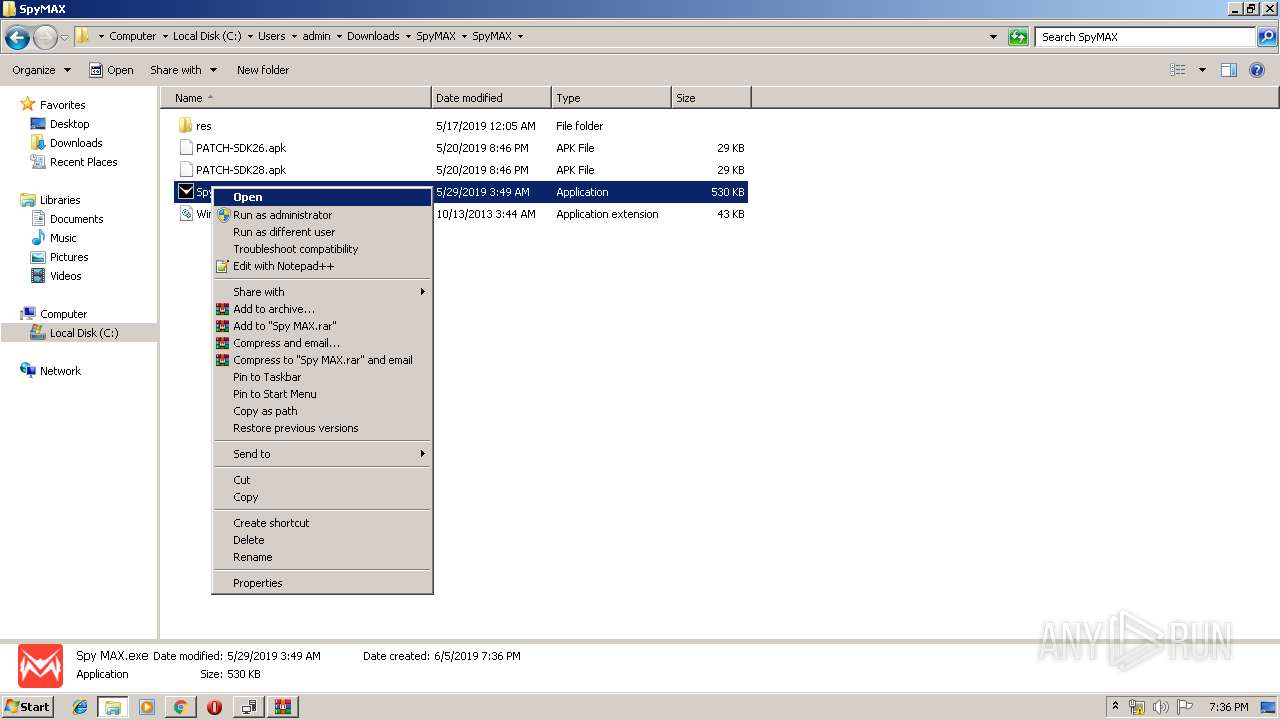The image size is (1280, 720).
Task: Select Downloads in Favorites
Action: (x=76, y=143)
